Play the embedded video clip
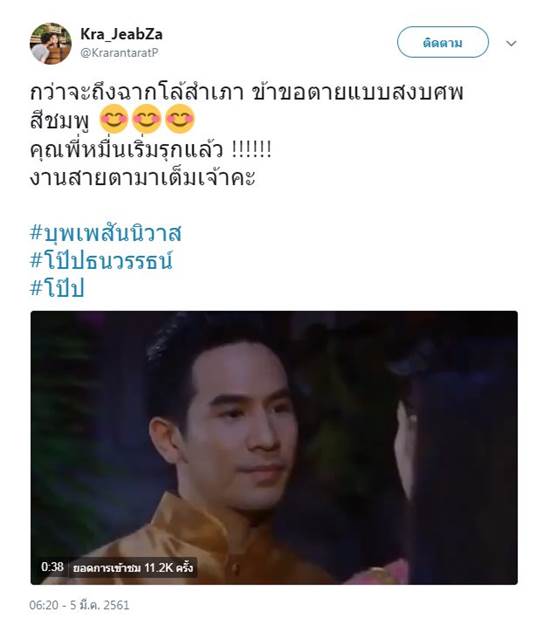The image size is (550, 618). [x=274, y=447]
